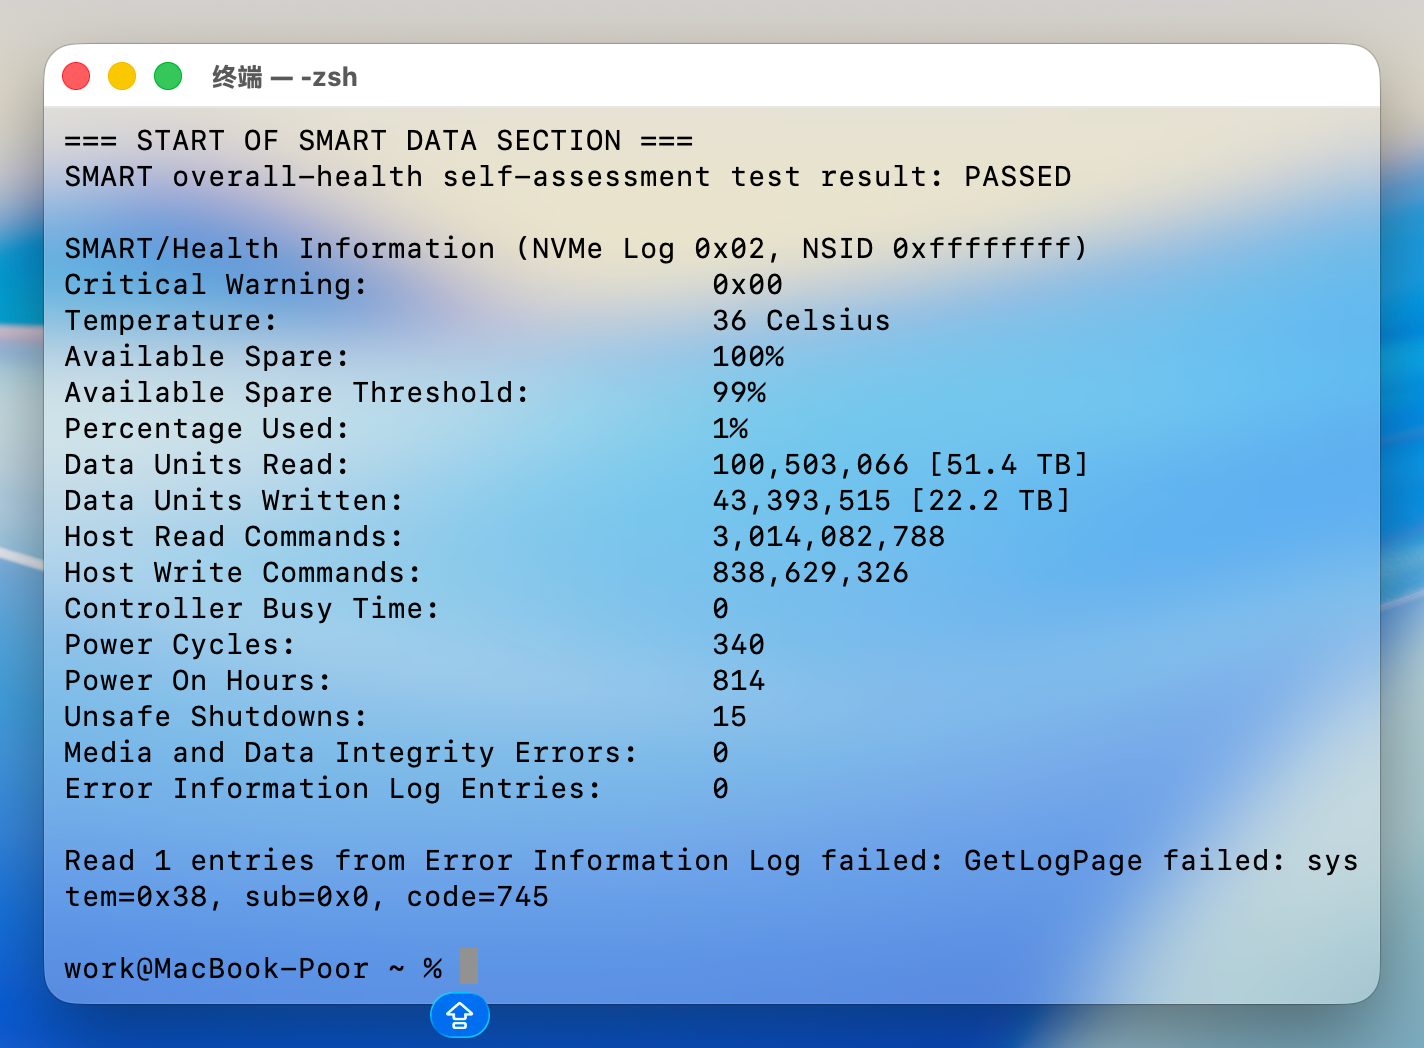Click the Power Cycles value 340
1424x1048 pixels.
[738, 645]
